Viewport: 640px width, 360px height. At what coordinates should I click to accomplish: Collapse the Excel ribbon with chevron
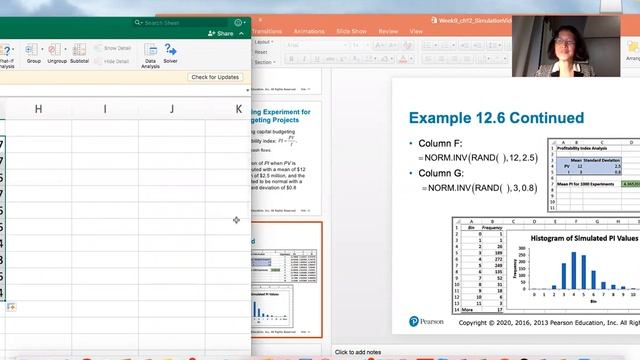coord(242,33)
